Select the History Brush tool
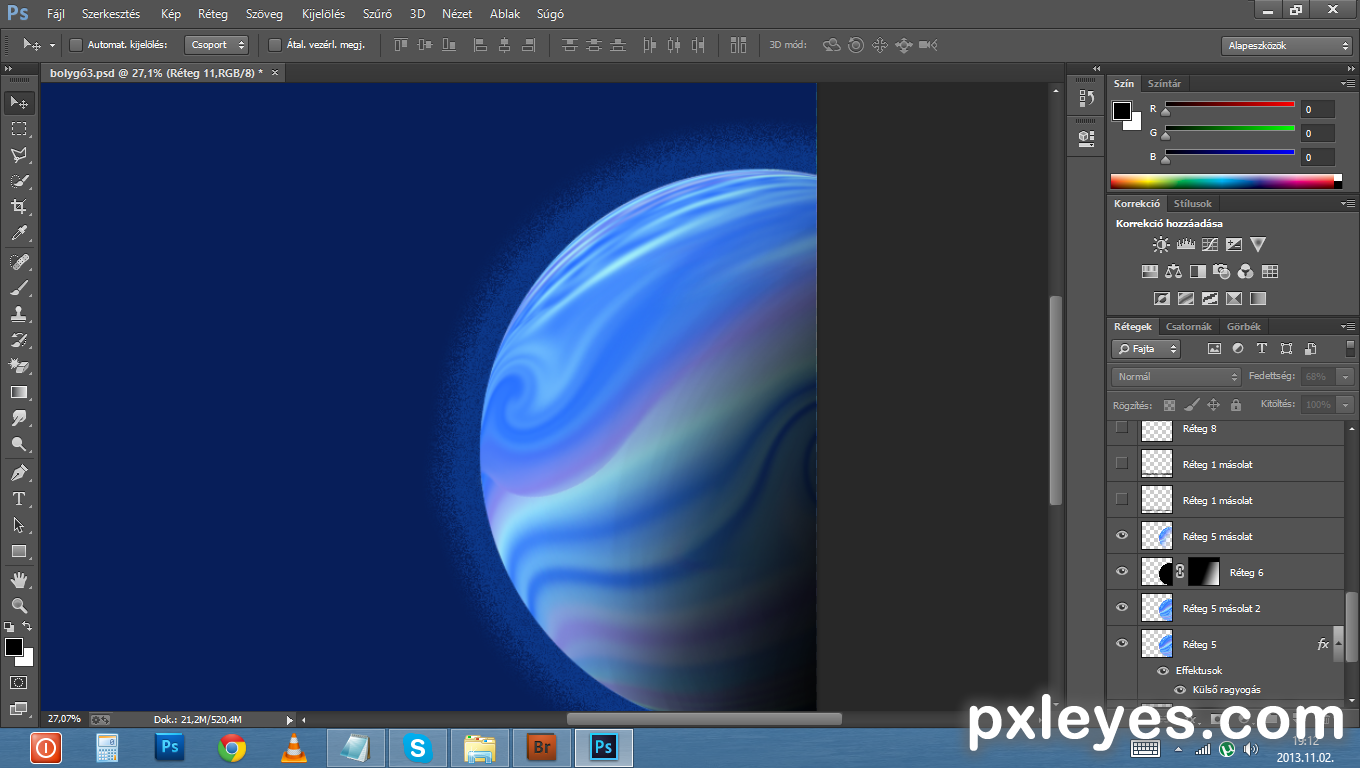 pos(19,340)
